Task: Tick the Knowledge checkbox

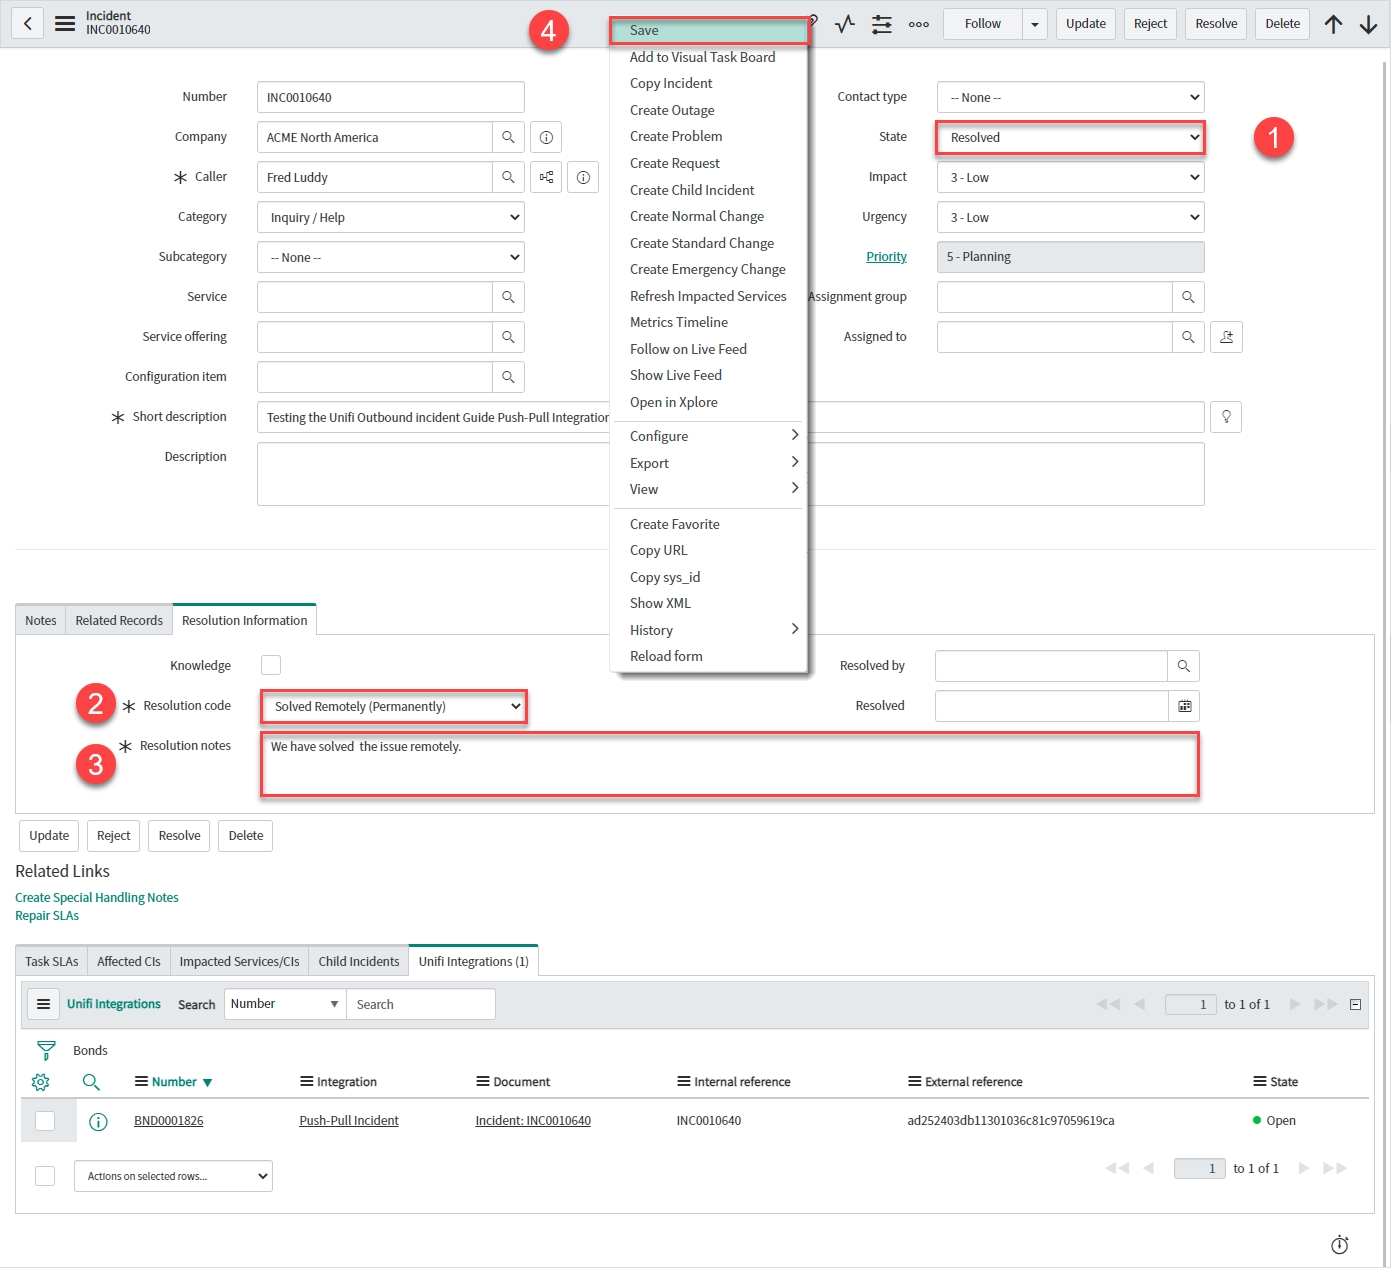Action: click(x=271, y=665)
